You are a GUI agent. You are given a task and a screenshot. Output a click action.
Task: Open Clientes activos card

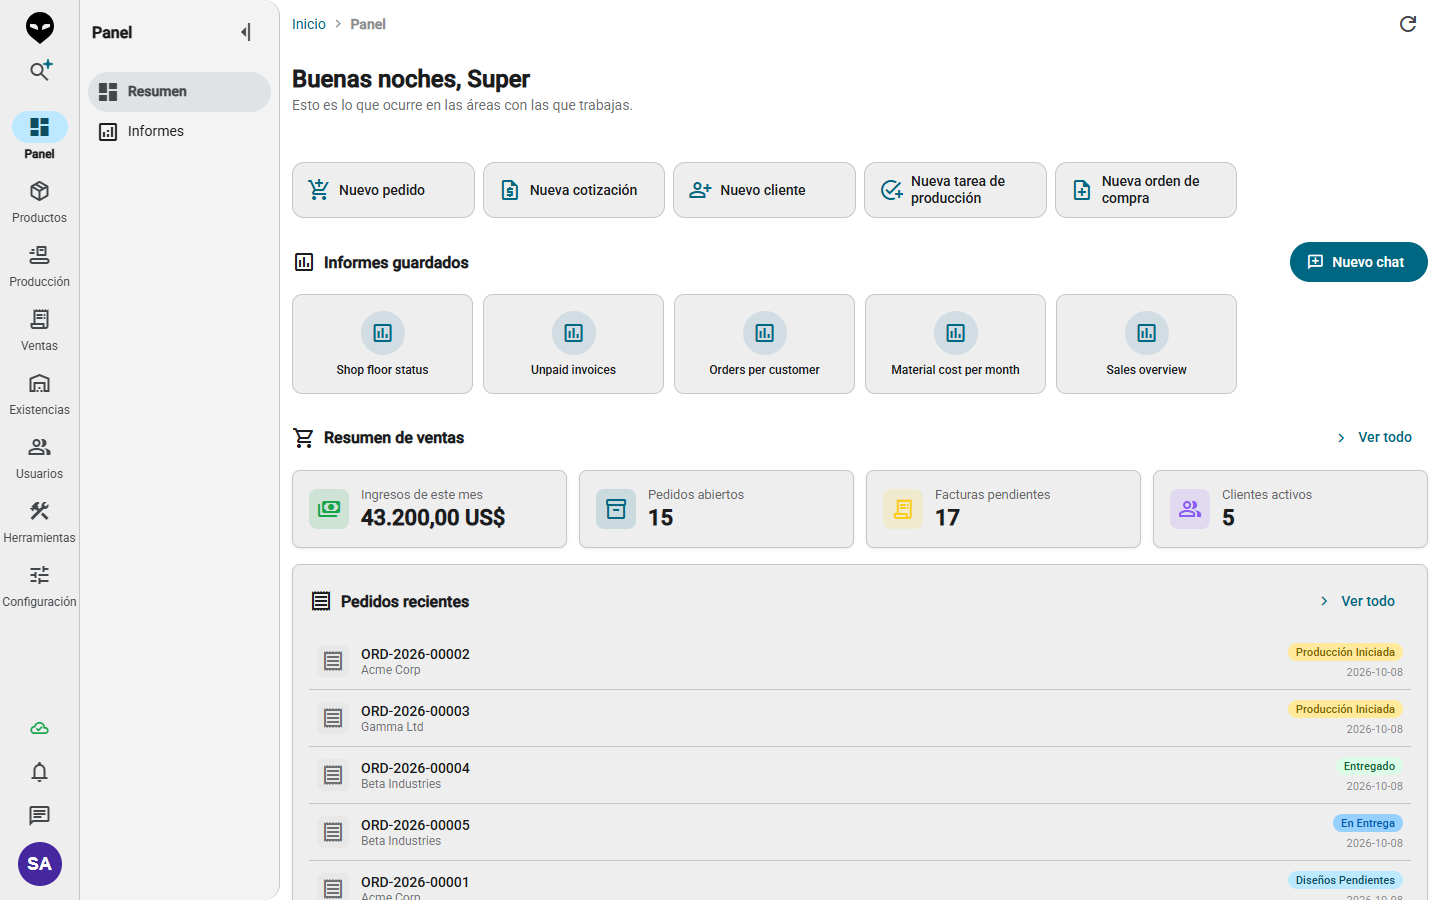point(1290,509)
